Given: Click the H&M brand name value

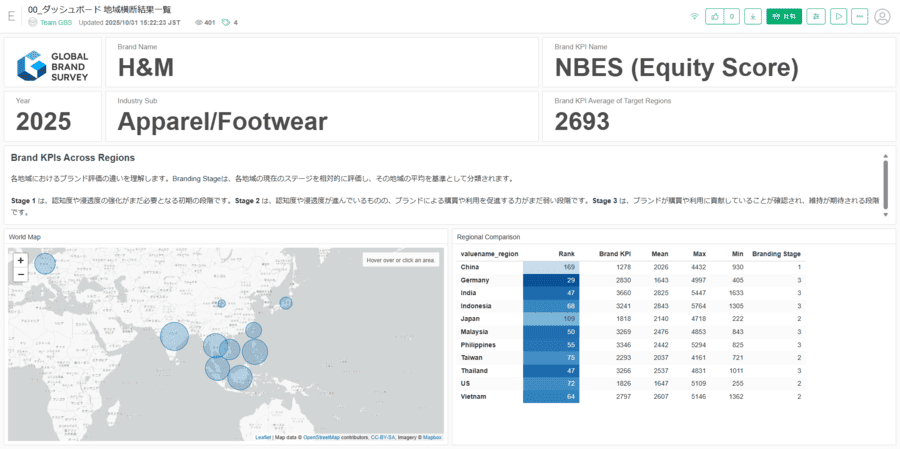Looking at the screenshot, I should [146, 68].
